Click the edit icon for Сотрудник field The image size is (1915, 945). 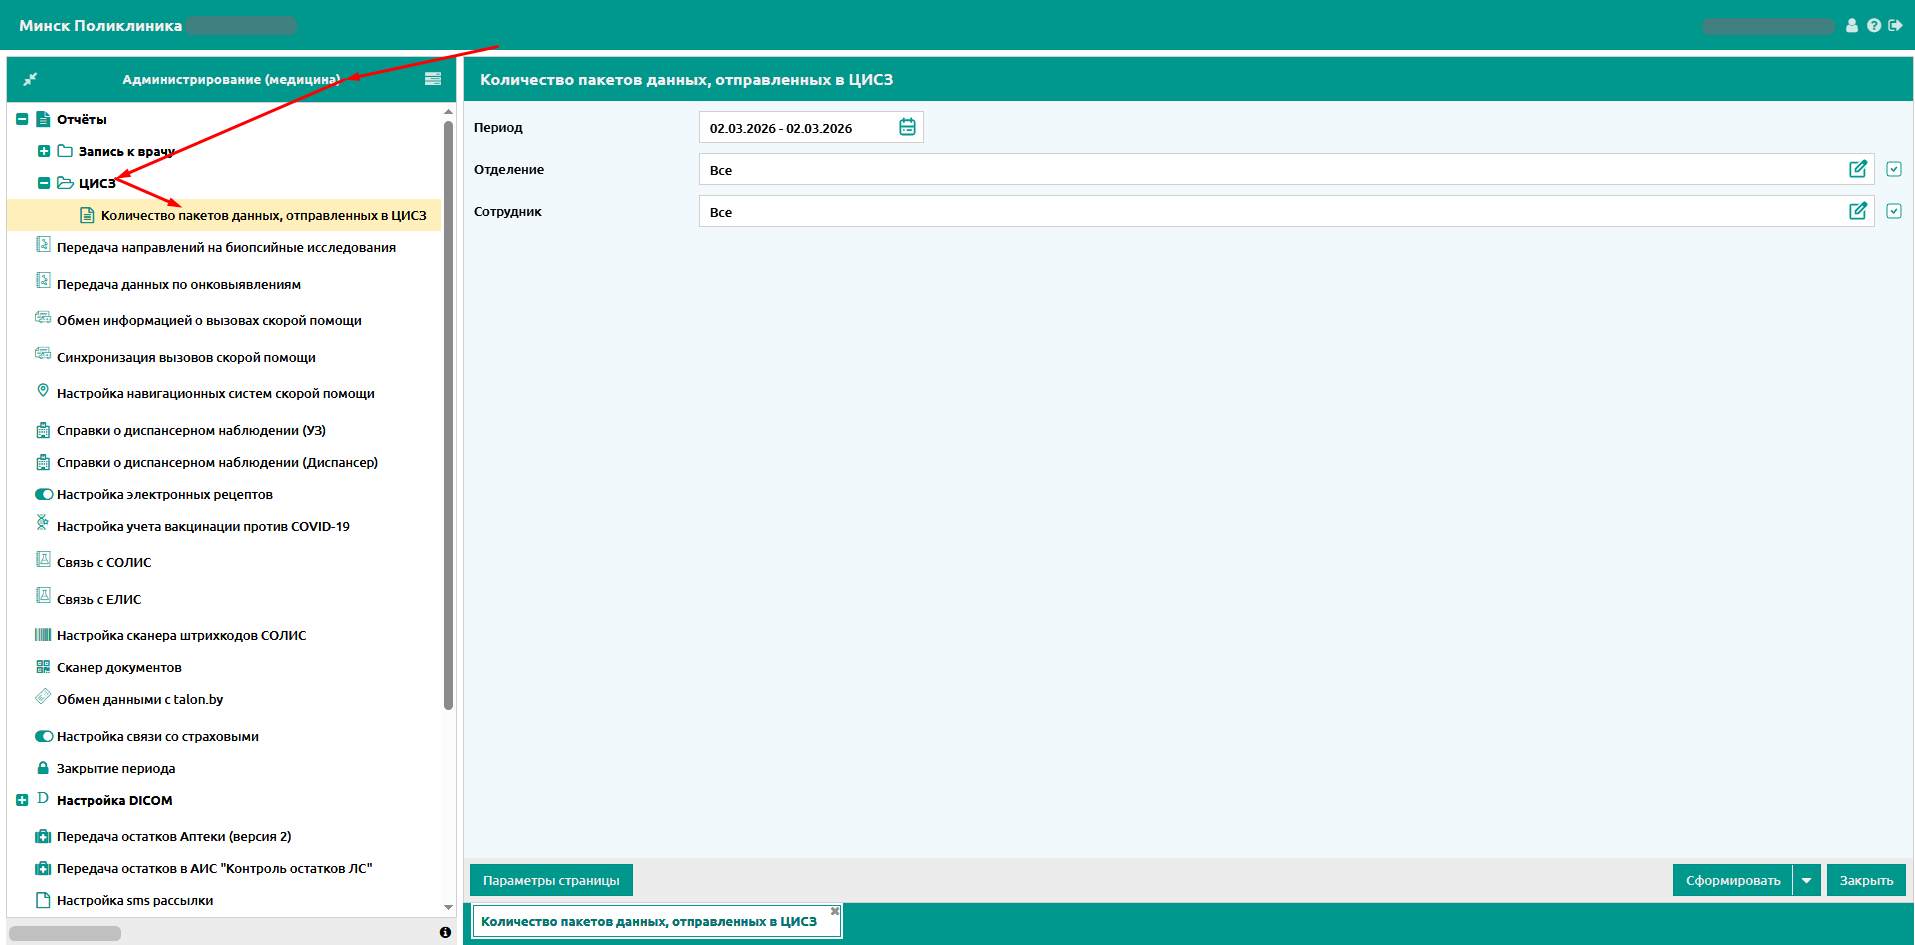(1858, 211)
